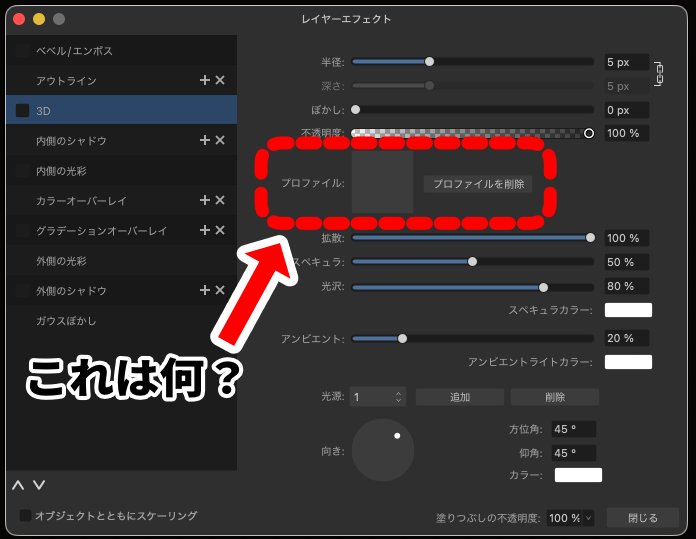Check オブジェクトとともにスケーリング checkbox
The width and height of the screenshot is (696, 539).
[25, 515]
